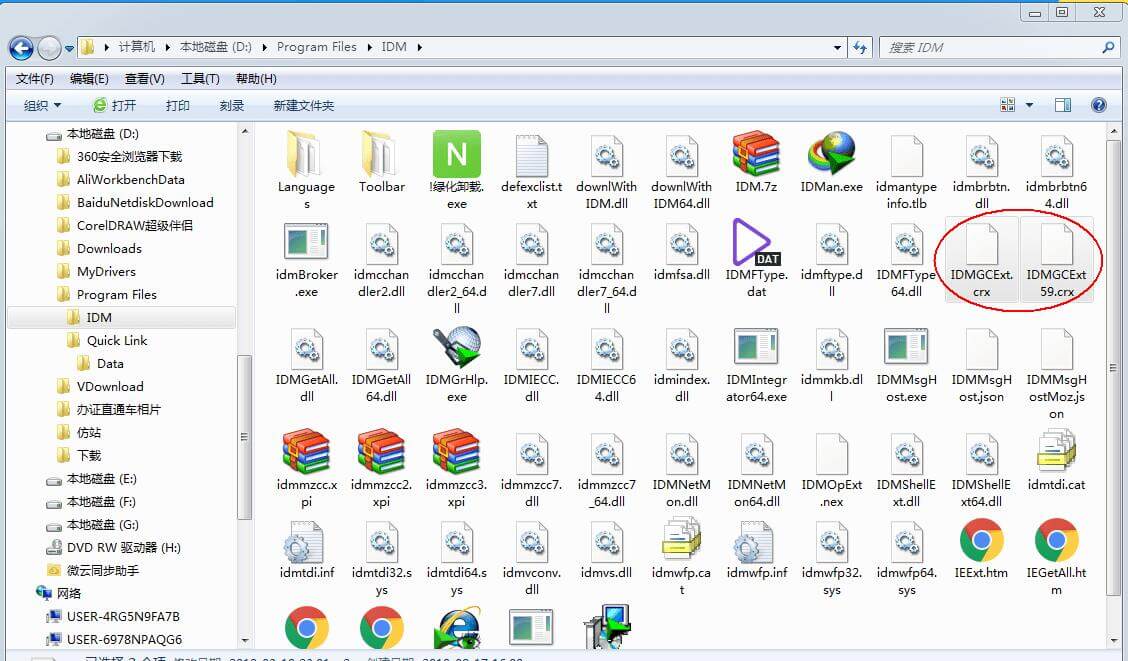
Task: Select the IDMGCExt.crx file icon
Action: pos(981,243)
